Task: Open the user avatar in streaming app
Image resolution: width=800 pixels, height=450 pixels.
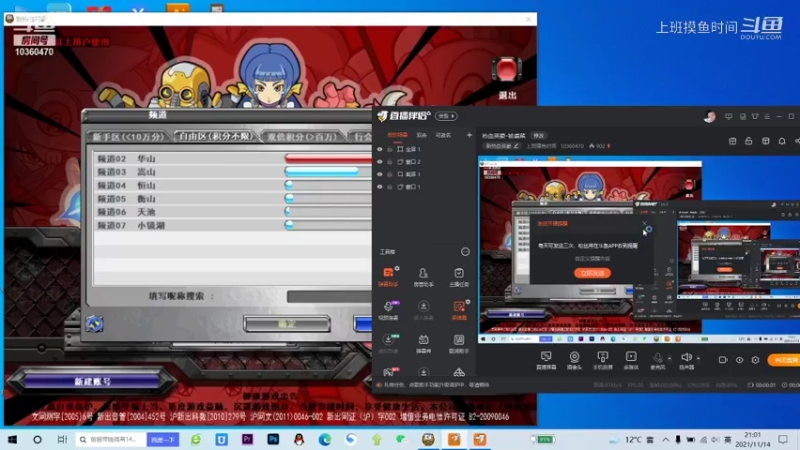Action: tap(710, 116)
